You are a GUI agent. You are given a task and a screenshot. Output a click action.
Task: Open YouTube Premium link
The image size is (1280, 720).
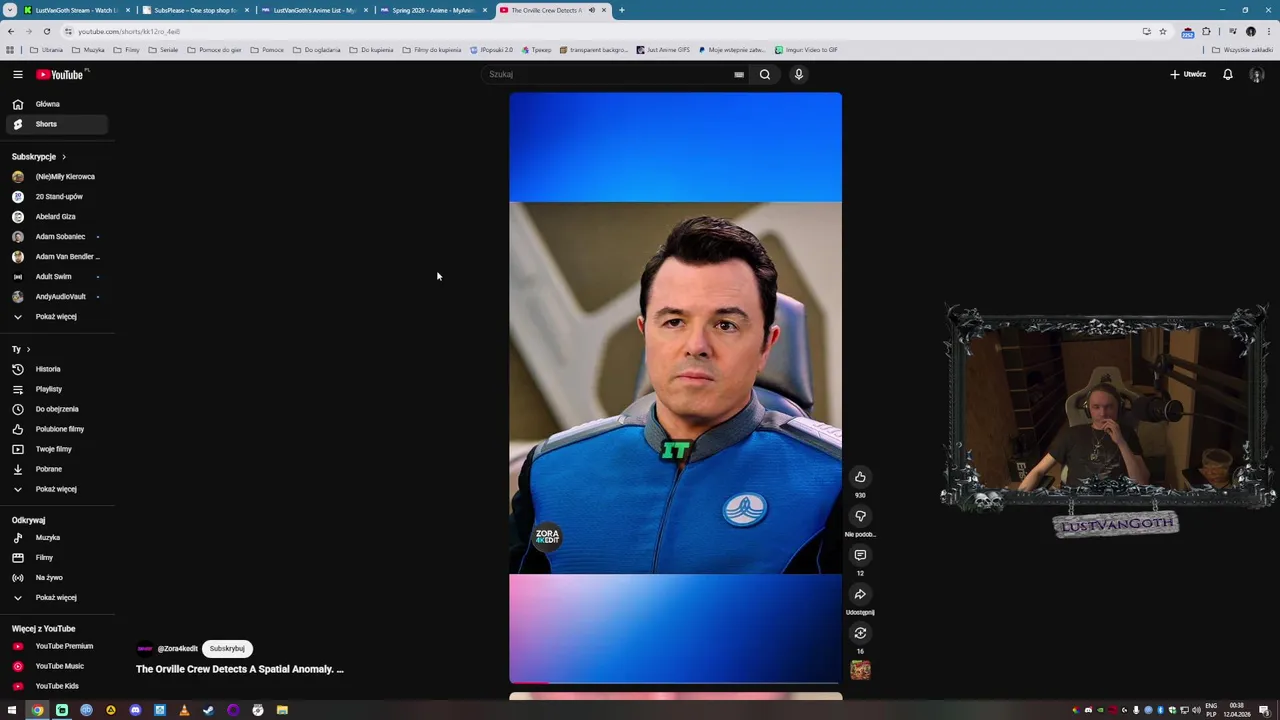(x=56, y=646)
